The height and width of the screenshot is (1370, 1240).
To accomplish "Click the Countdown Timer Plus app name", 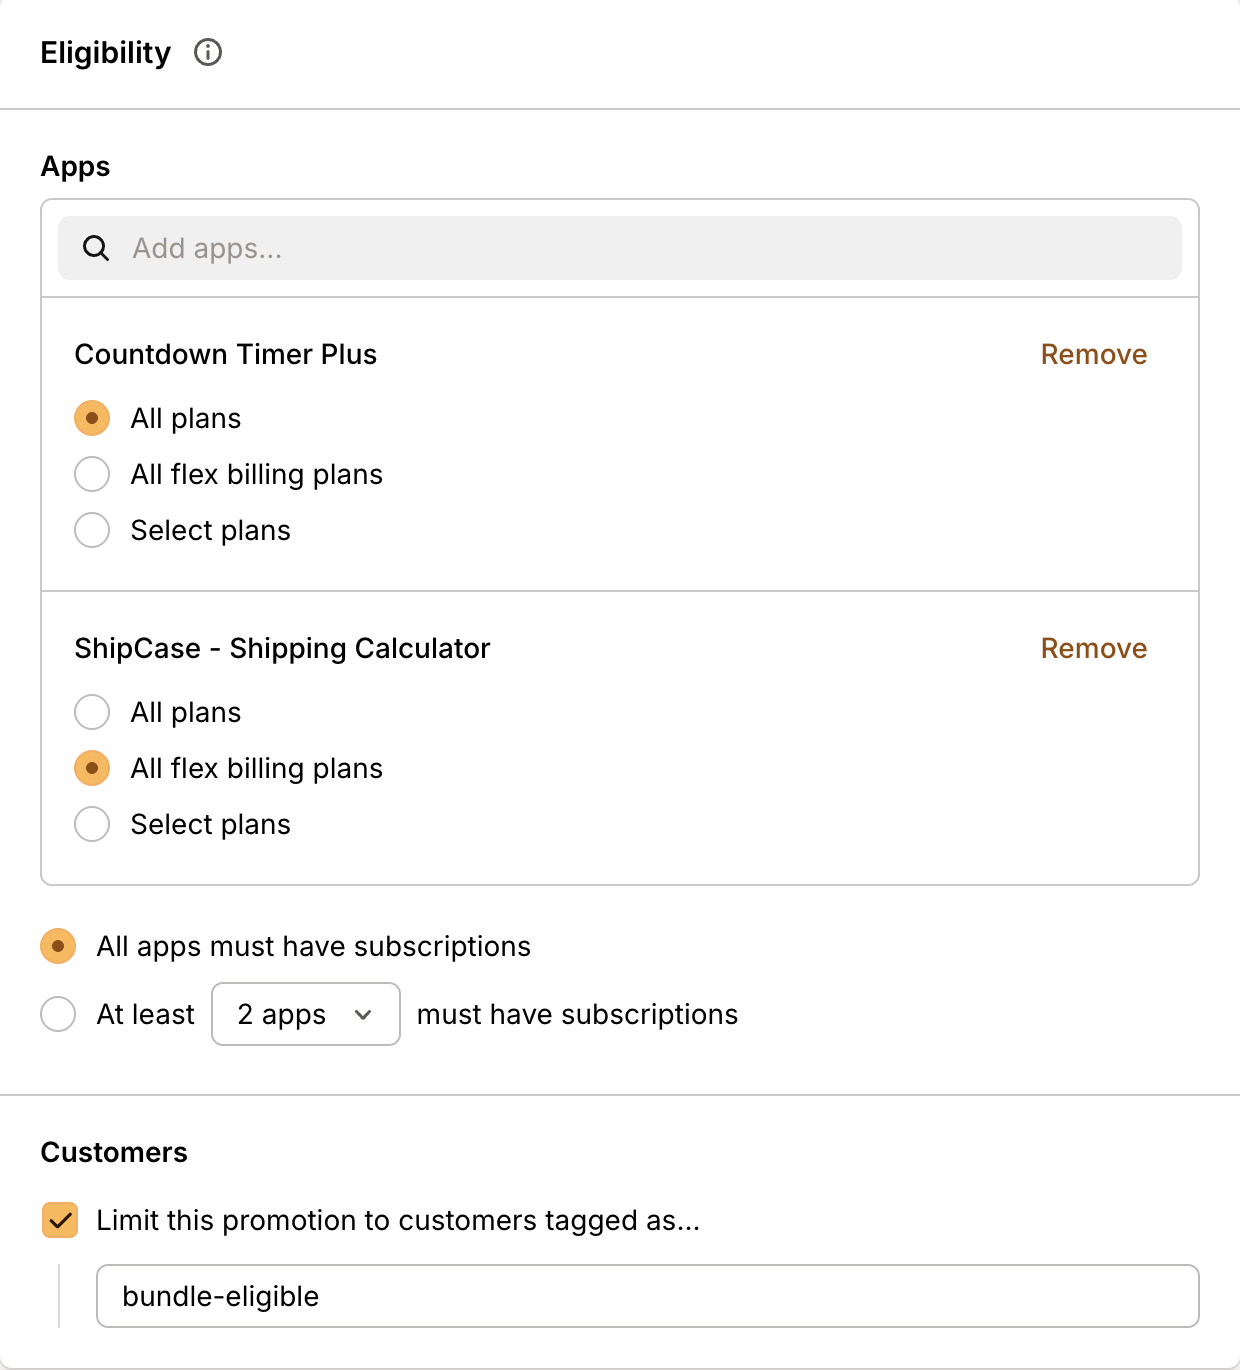I will click(225, 354).
